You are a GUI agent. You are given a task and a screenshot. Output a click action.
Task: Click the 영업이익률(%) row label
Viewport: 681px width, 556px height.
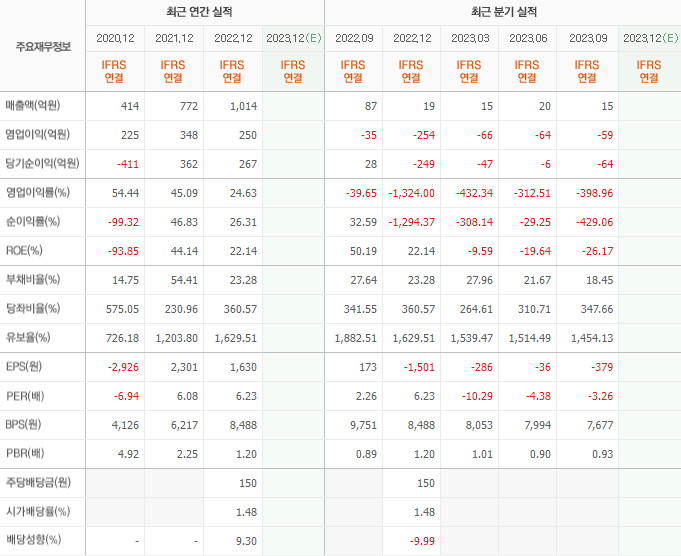coord(37,192)
